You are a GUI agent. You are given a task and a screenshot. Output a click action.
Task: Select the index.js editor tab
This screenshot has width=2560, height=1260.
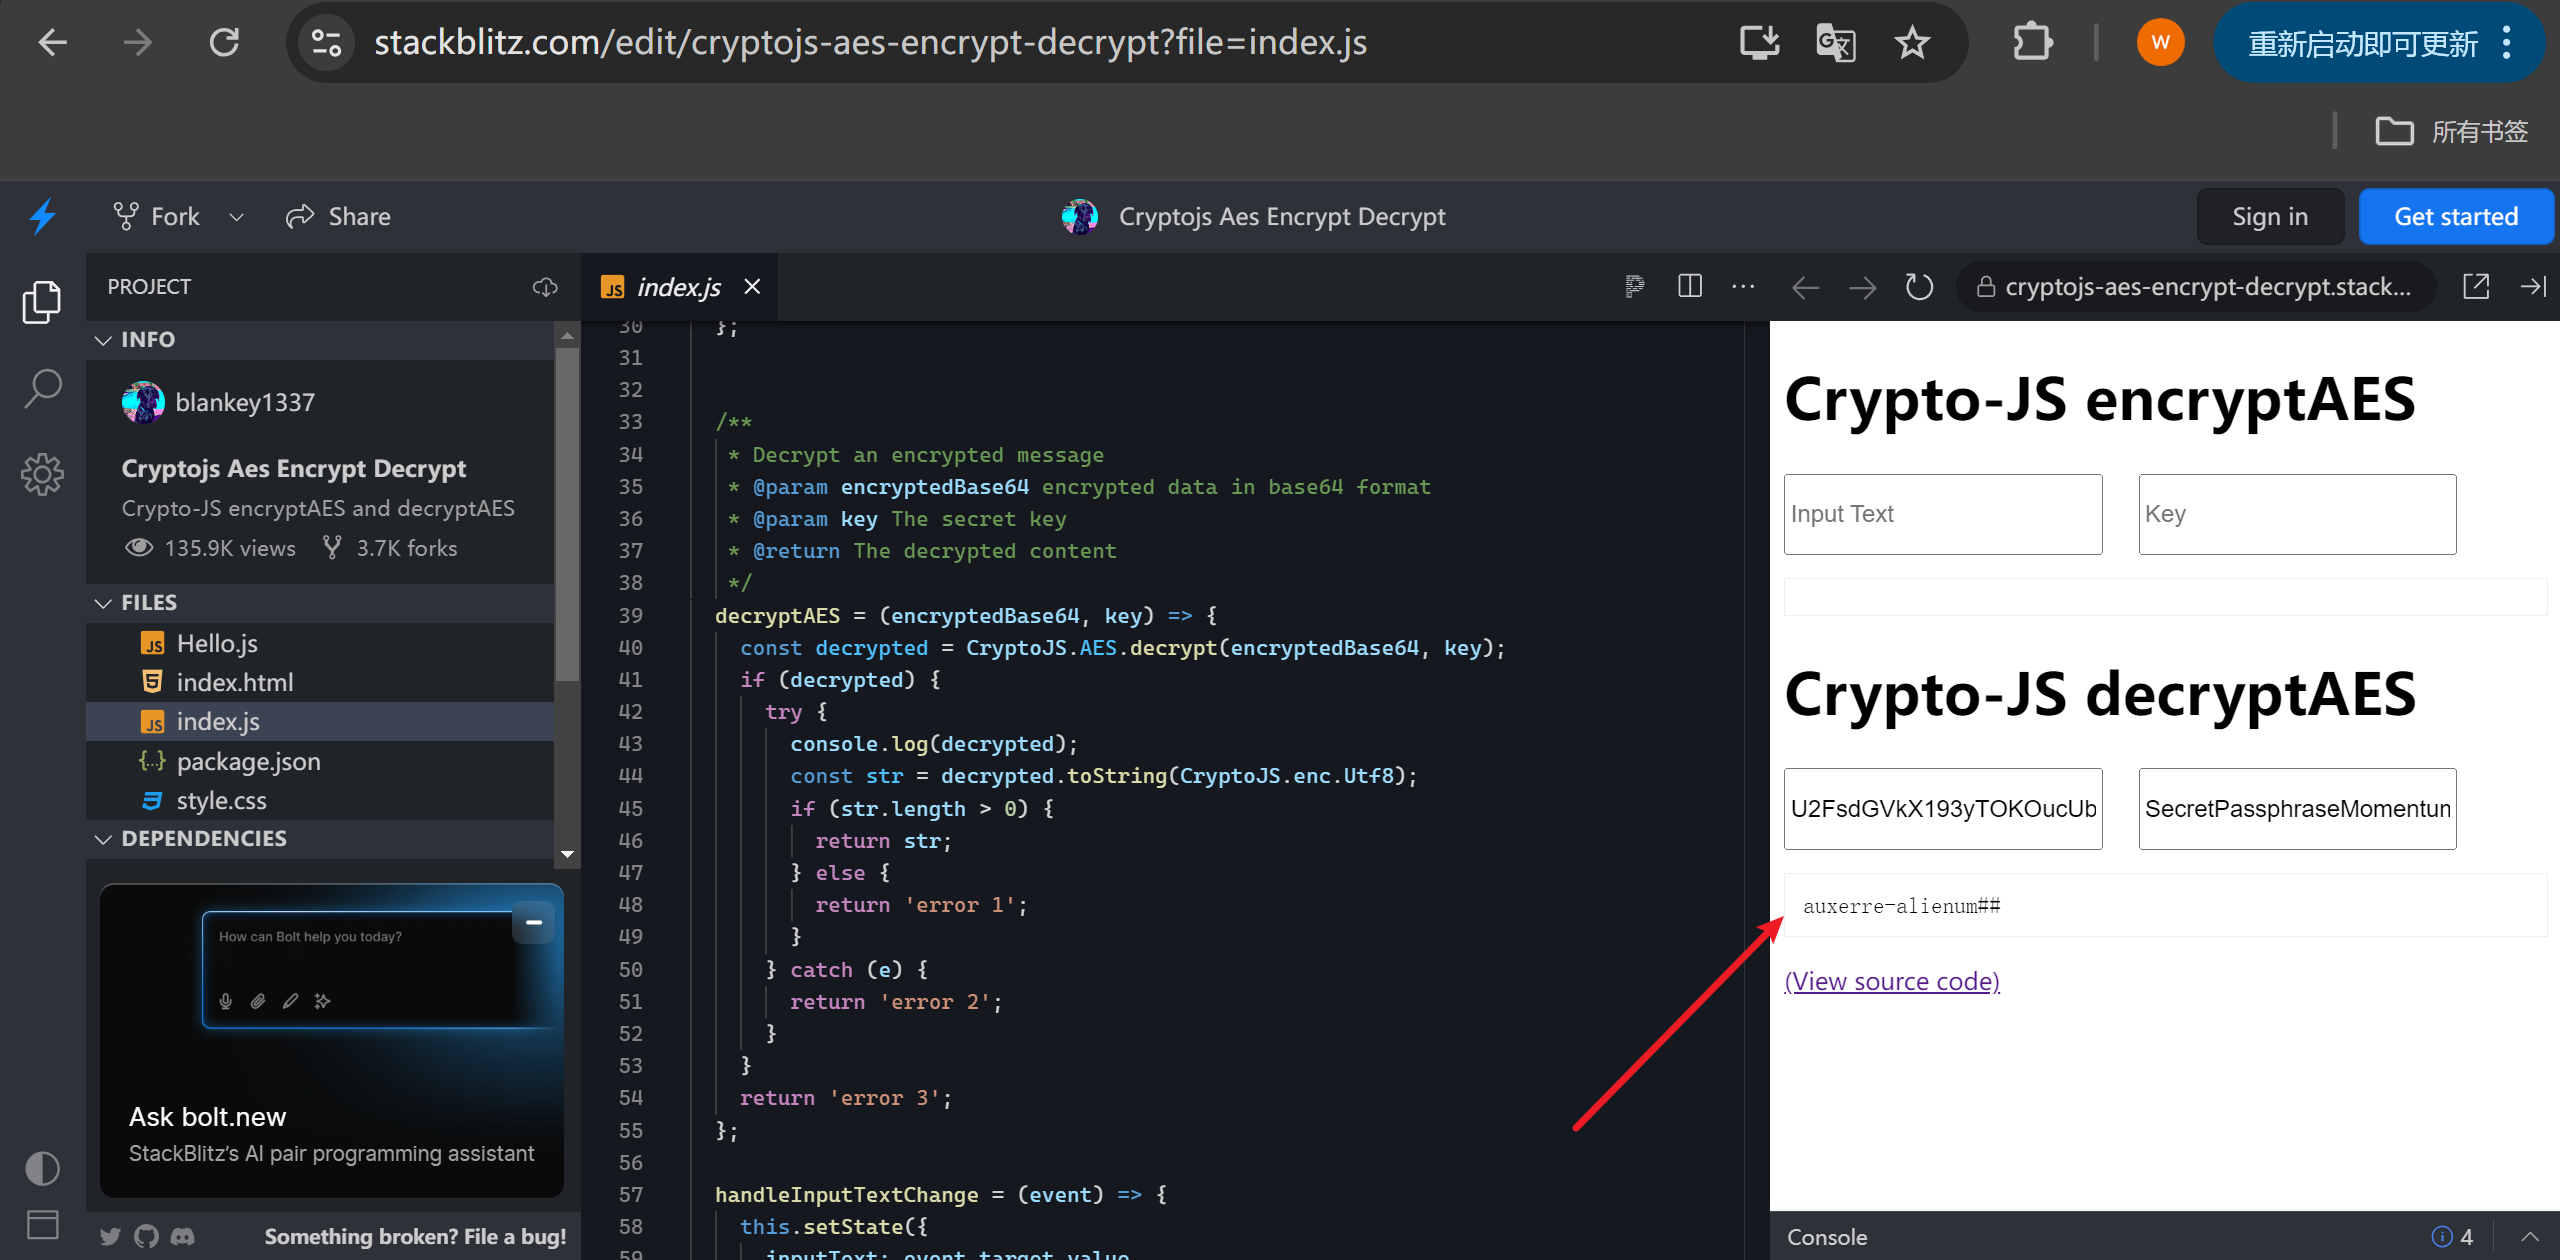[678, 288]
